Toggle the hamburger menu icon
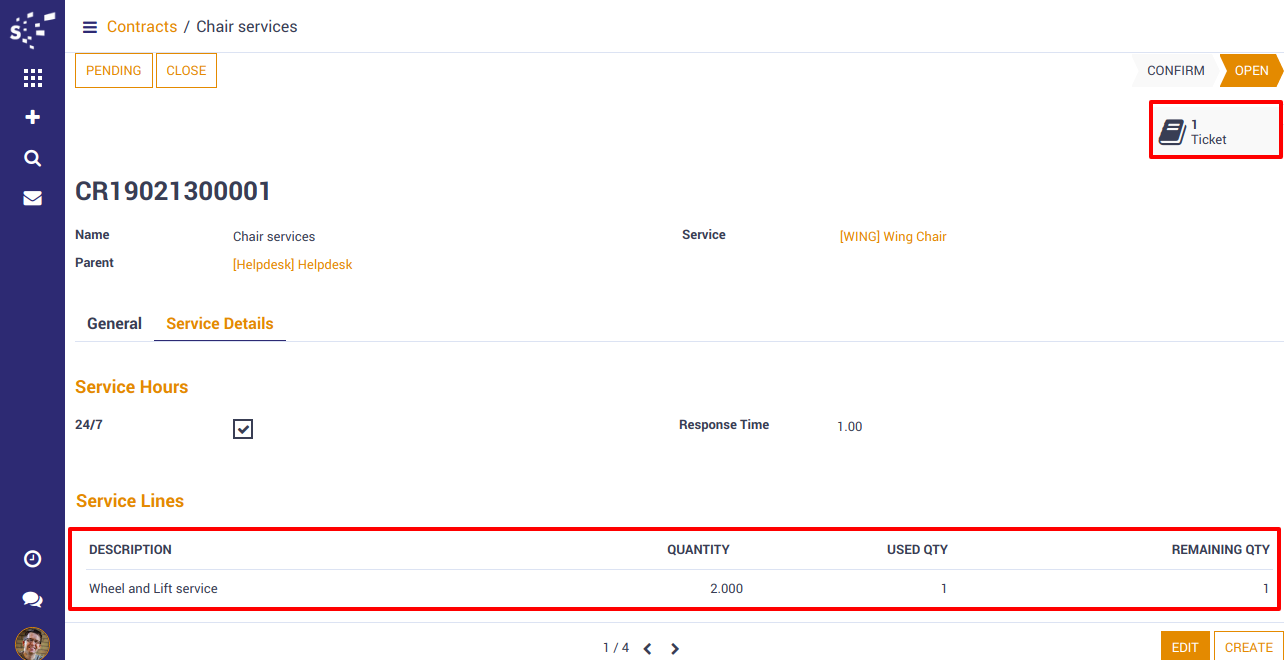 click(90, 27)
